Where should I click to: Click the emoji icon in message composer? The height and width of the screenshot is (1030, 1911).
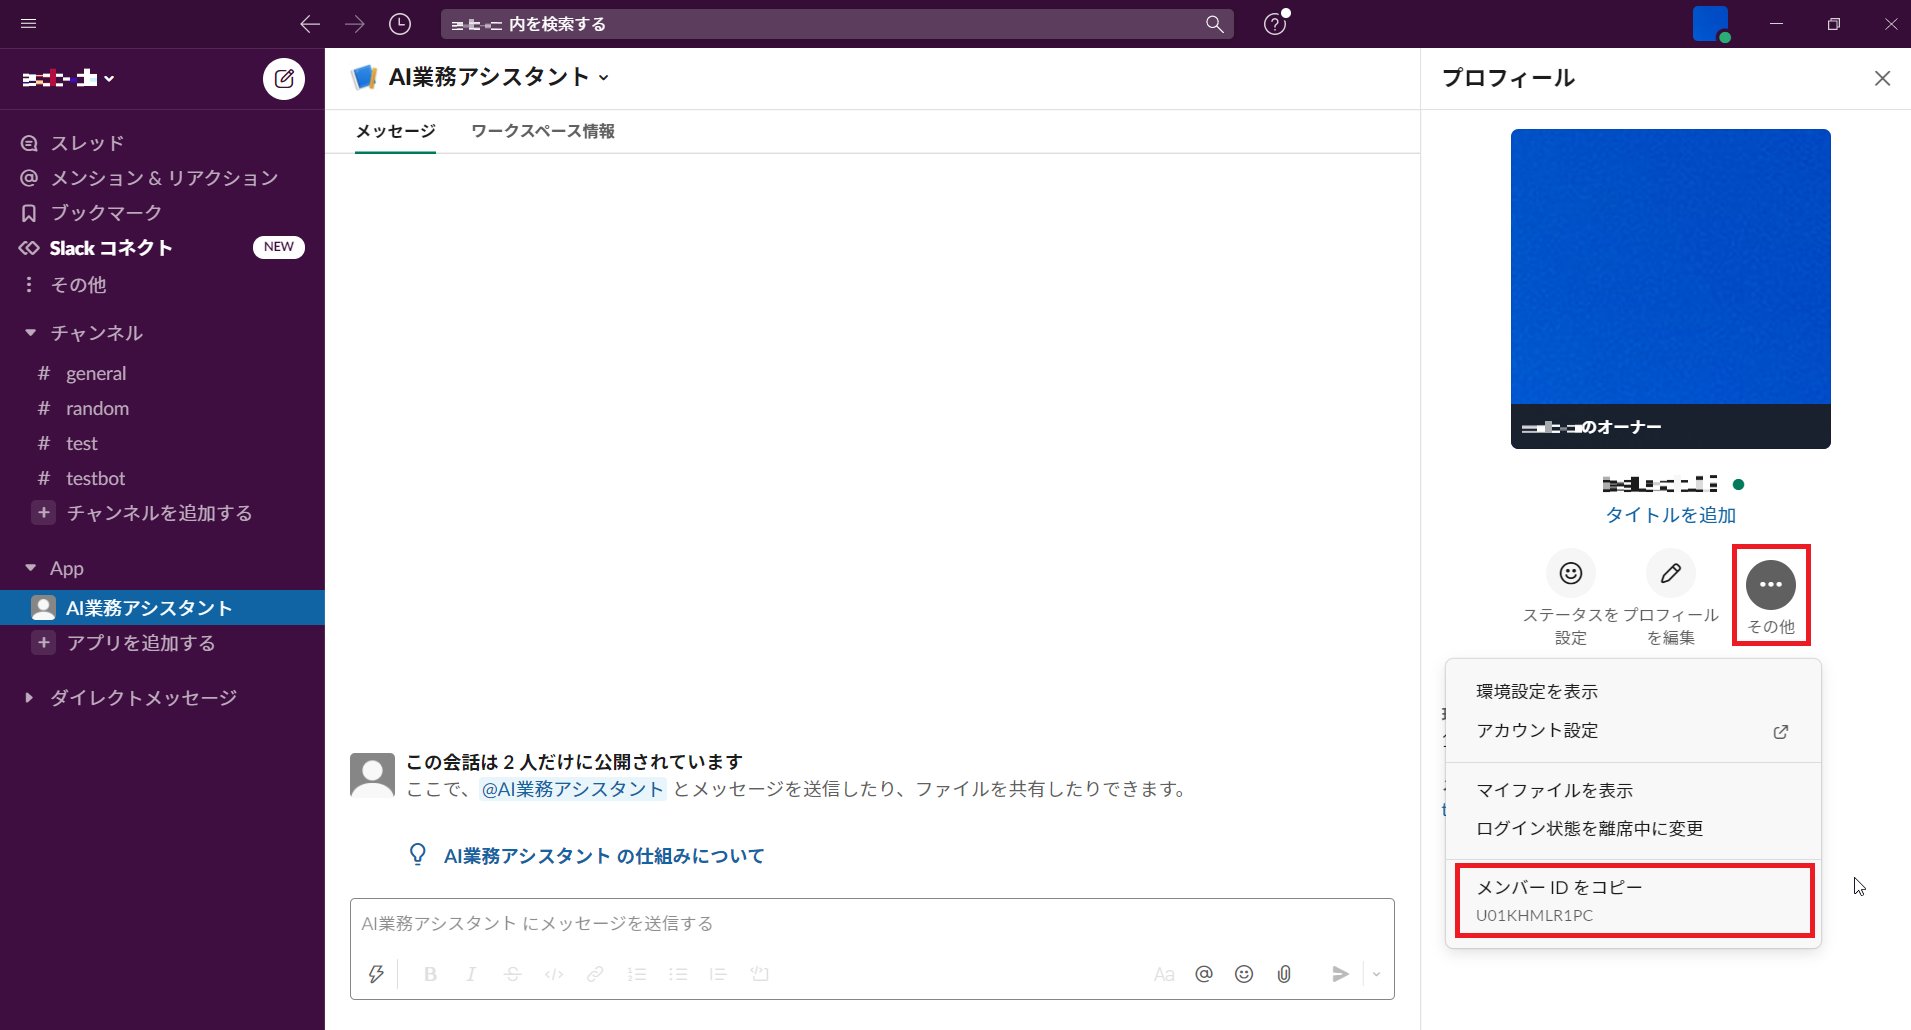pos(1244,974)
